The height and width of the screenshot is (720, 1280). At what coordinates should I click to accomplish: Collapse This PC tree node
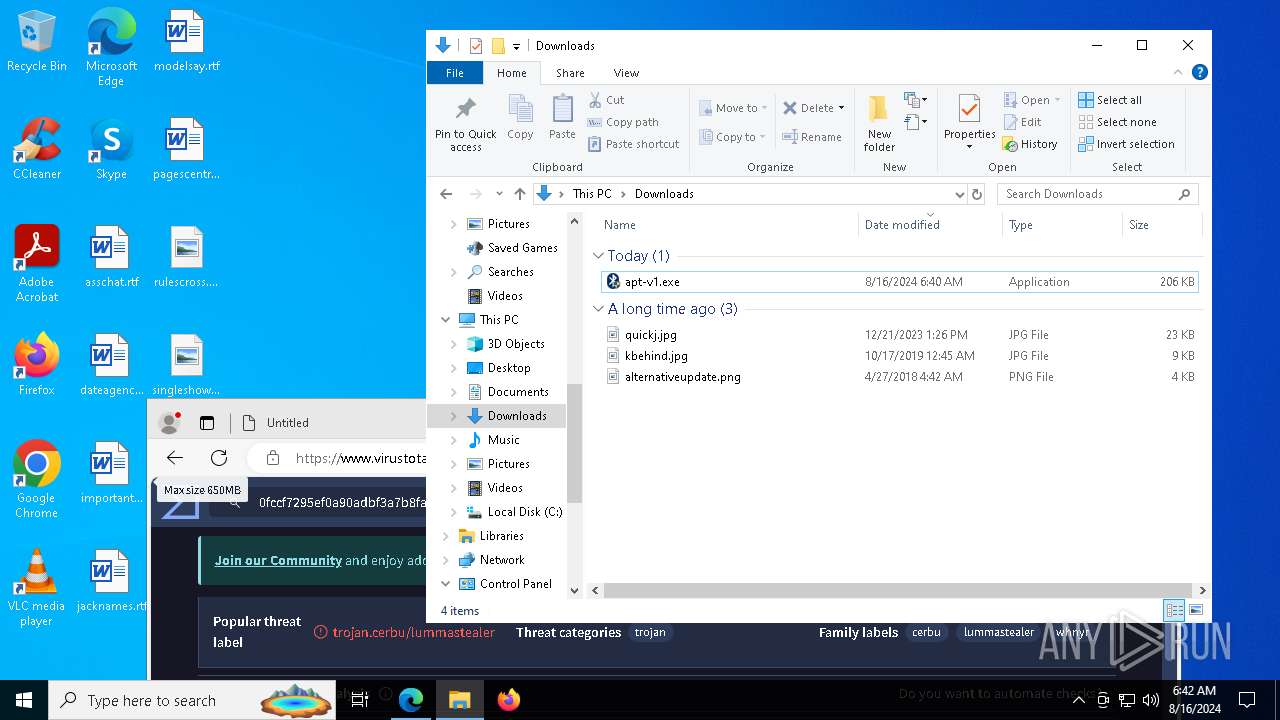pos(446,320)
